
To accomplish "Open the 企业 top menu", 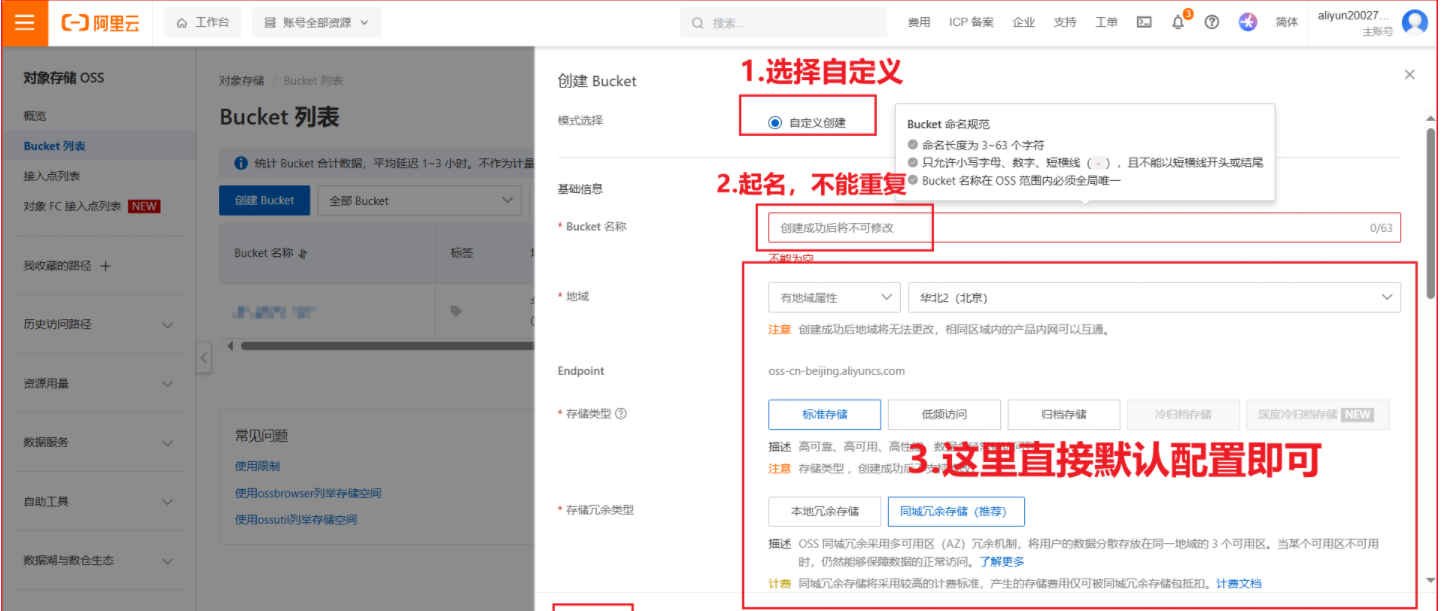I will (x=1023, y=22).
